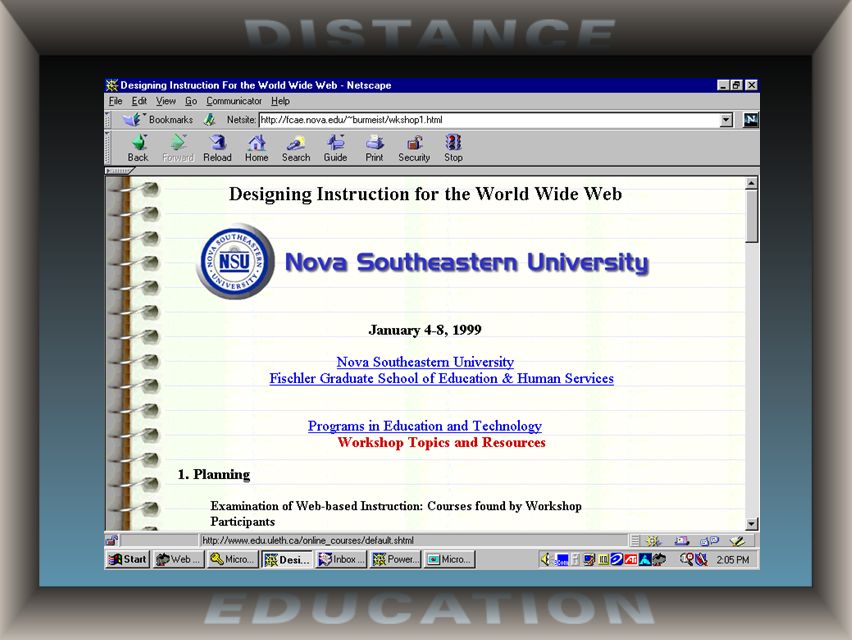Click the greyed-out Forward button
This screenshot has width=853, height=640.
pos(178,149)
